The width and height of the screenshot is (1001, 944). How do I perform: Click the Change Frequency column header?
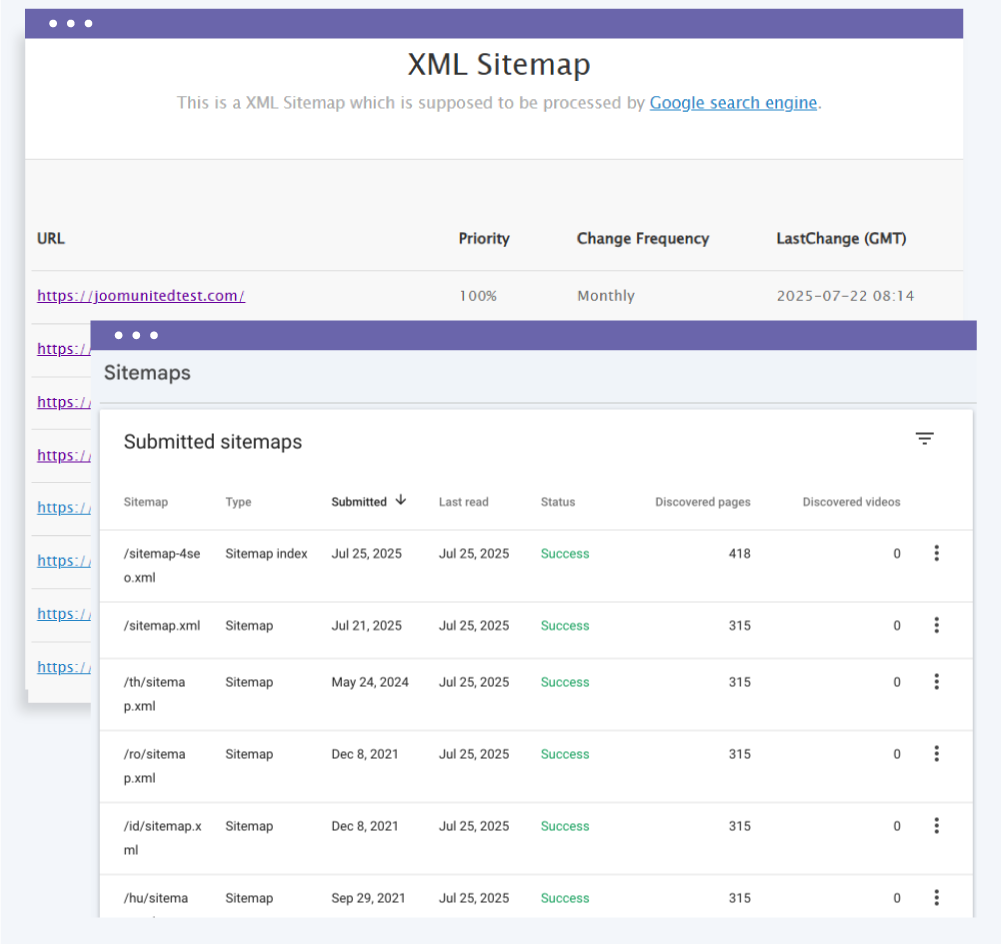pyautogui.click(x=642, y=238)
